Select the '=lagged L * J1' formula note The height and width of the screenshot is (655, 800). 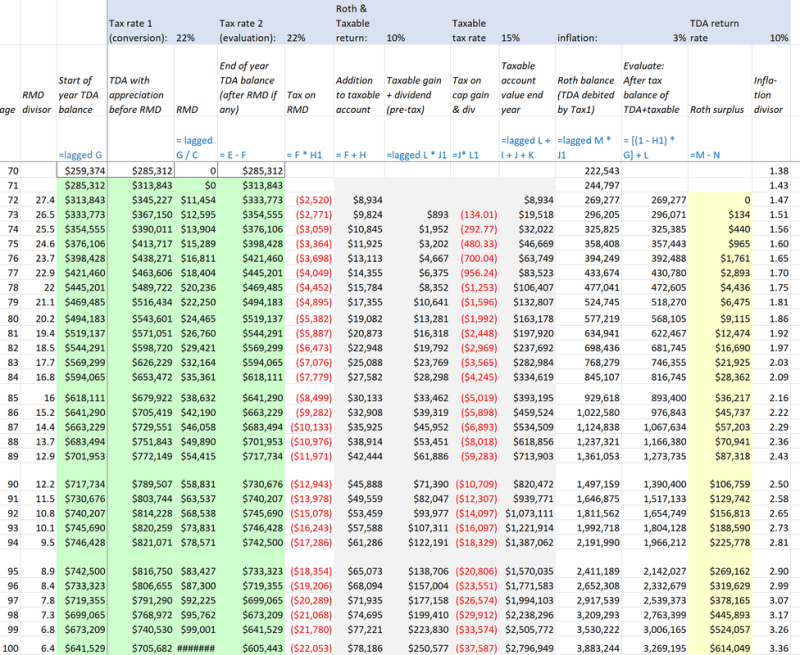416,155
